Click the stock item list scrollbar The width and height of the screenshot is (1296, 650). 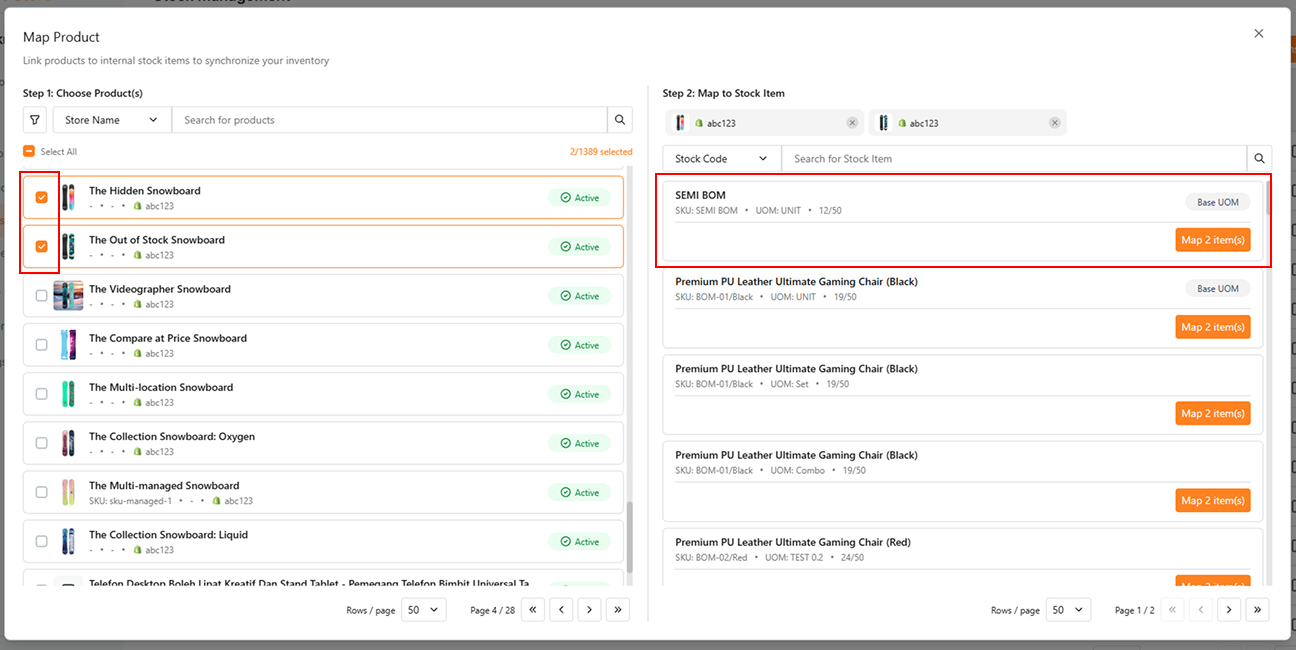point(1268,196)
